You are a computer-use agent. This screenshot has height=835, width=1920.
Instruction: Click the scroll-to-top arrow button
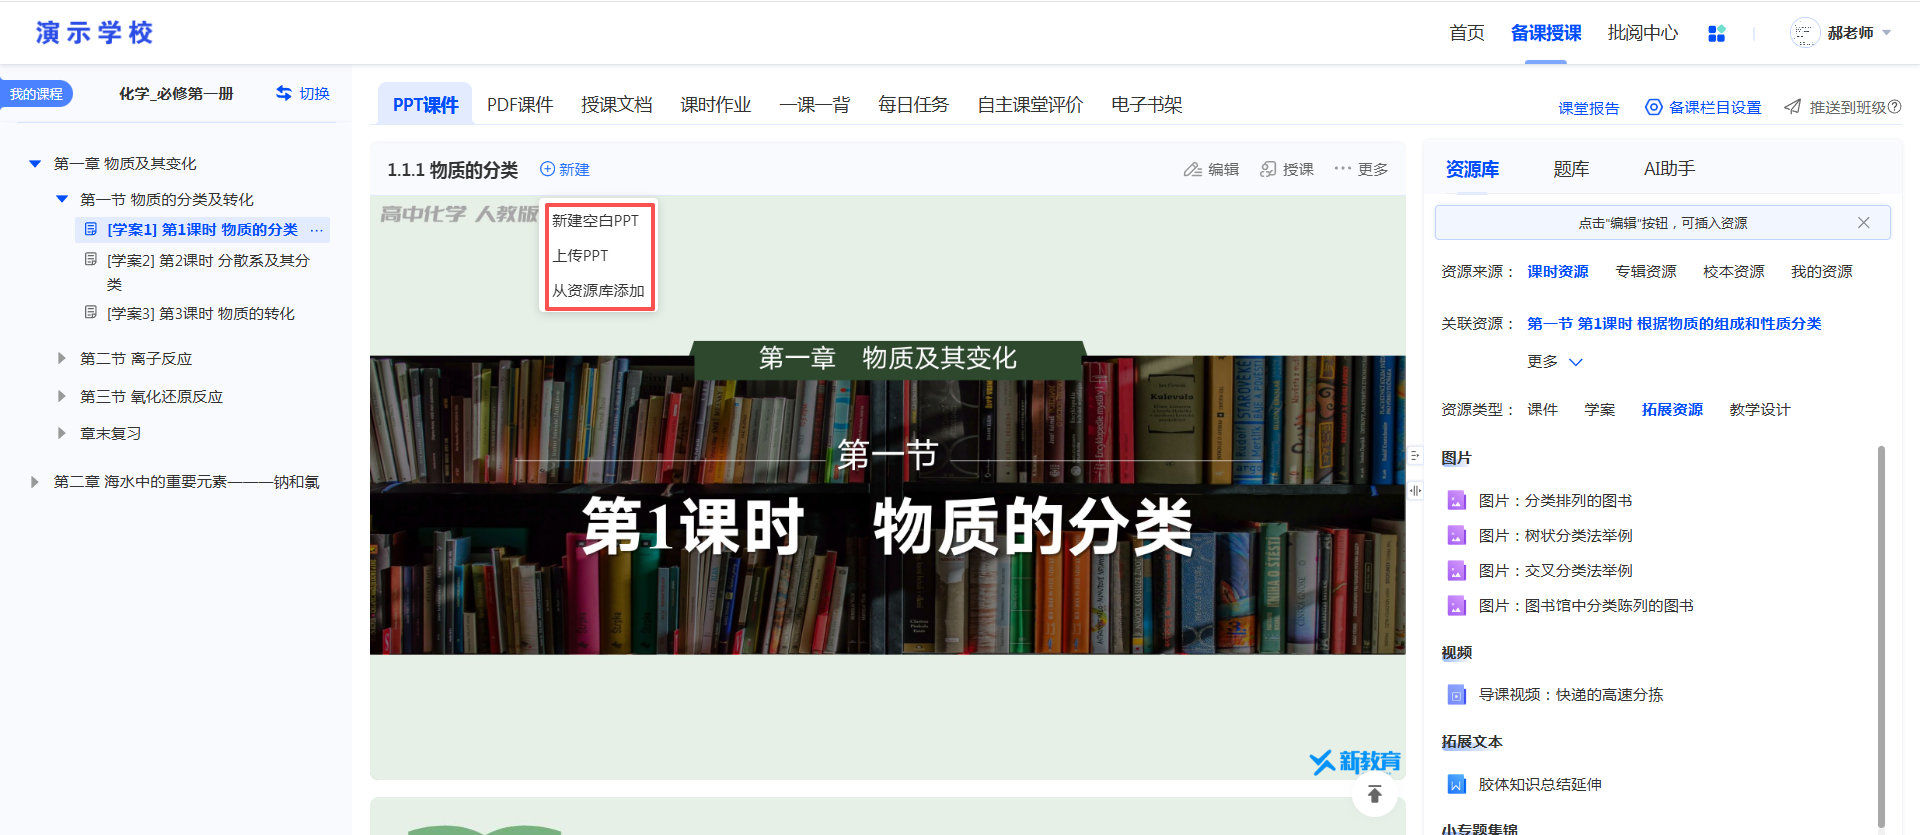click(1375, 794)
